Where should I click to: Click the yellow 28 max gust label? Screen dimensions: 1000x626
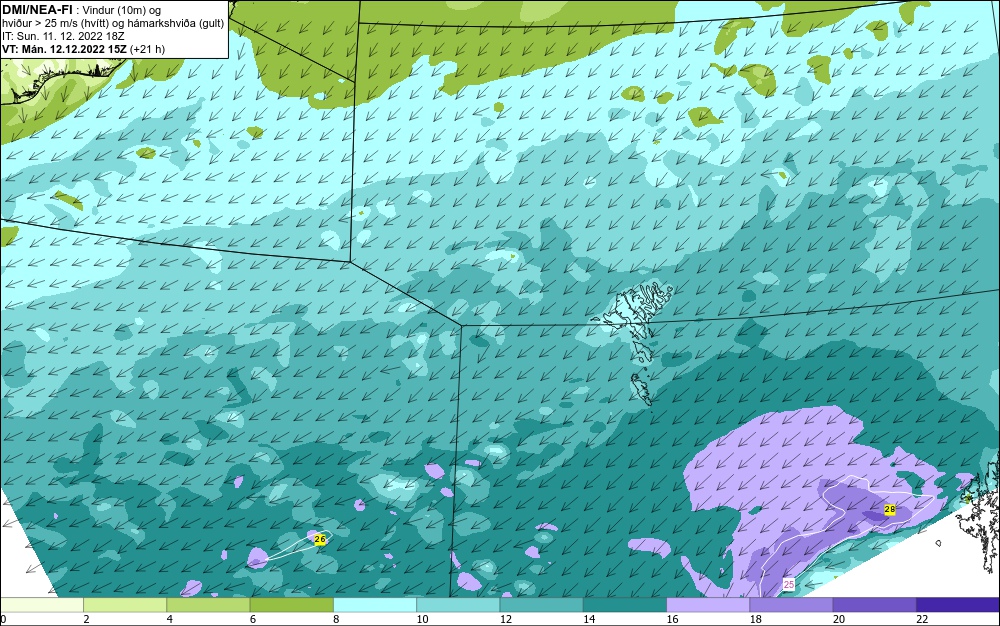coord(890,509)
